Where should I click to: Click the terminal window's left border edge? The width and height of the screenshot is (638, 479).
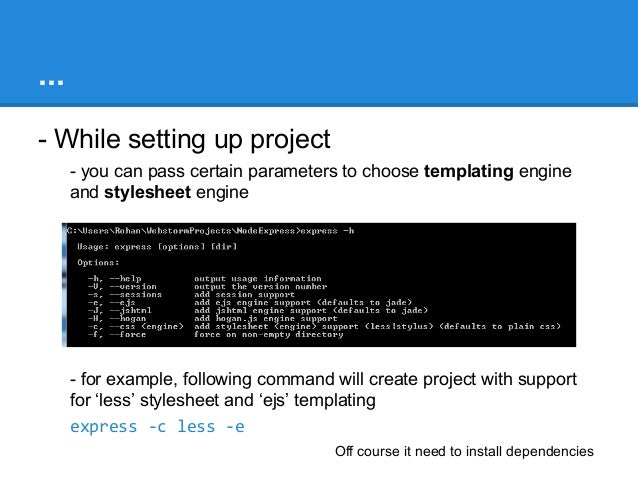(64, 285)
